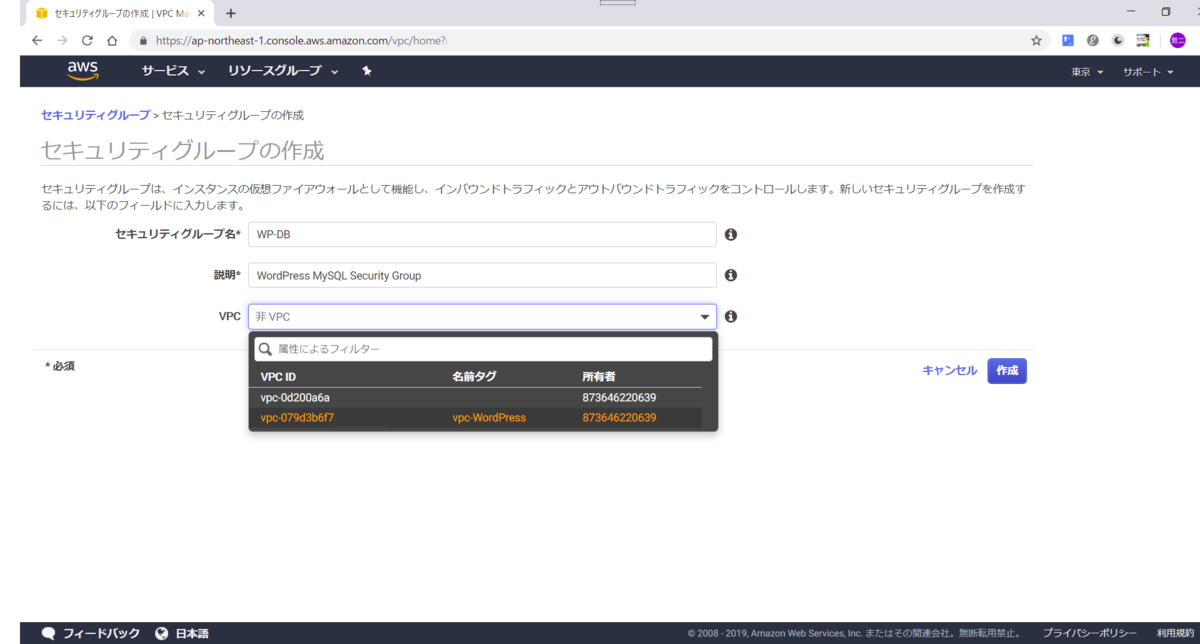Open the Chrome profile avatar
This screenshot has height=644, width=1200.
(x=1176, y=40)
